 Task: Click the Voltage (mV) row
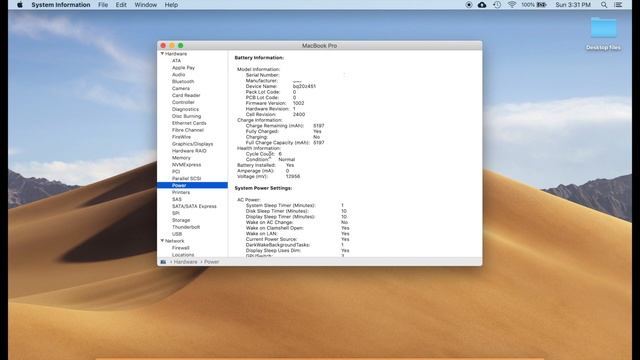tap(269, 177)
